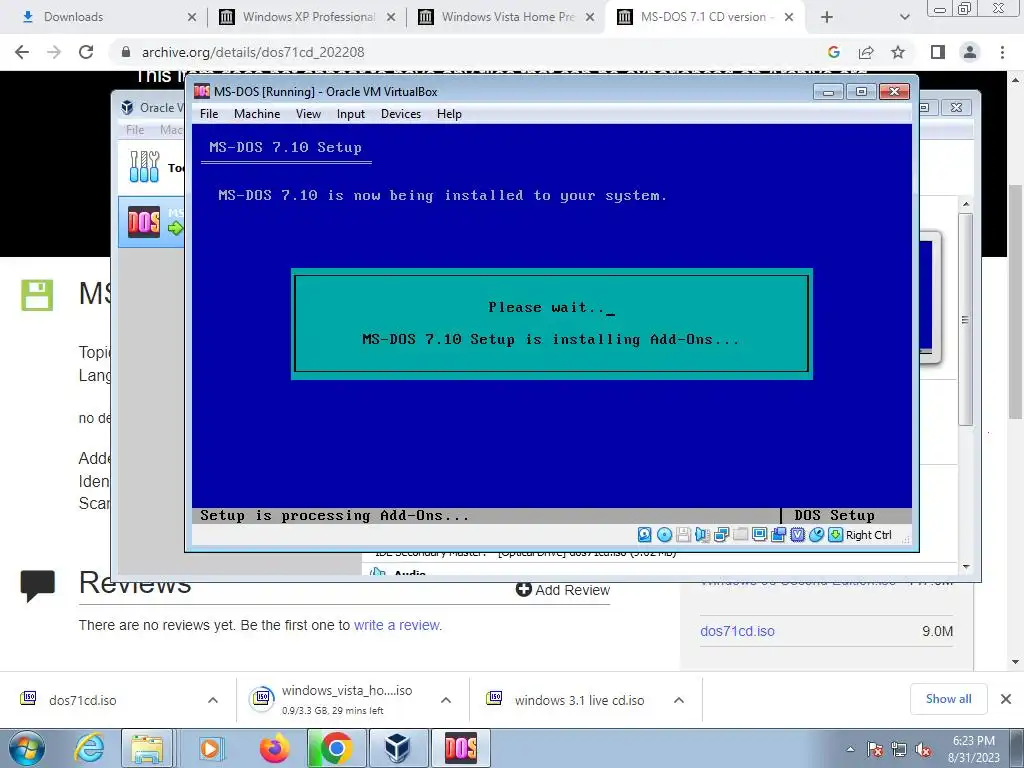Select MS-DOS VM icon in VirtualBox Manager list
Viewport: 1024px width, 768px height.
tap(144, 222)
